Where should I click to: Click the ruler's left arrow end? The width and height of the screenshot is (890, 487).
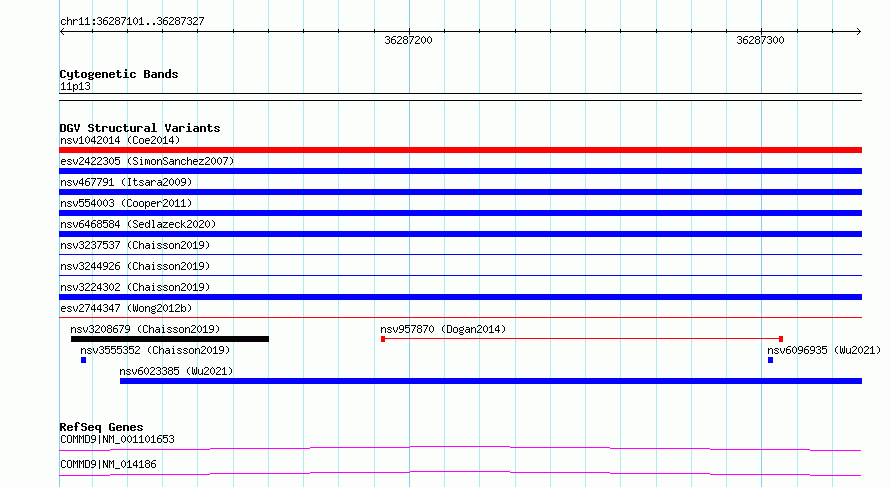(62, 32)
